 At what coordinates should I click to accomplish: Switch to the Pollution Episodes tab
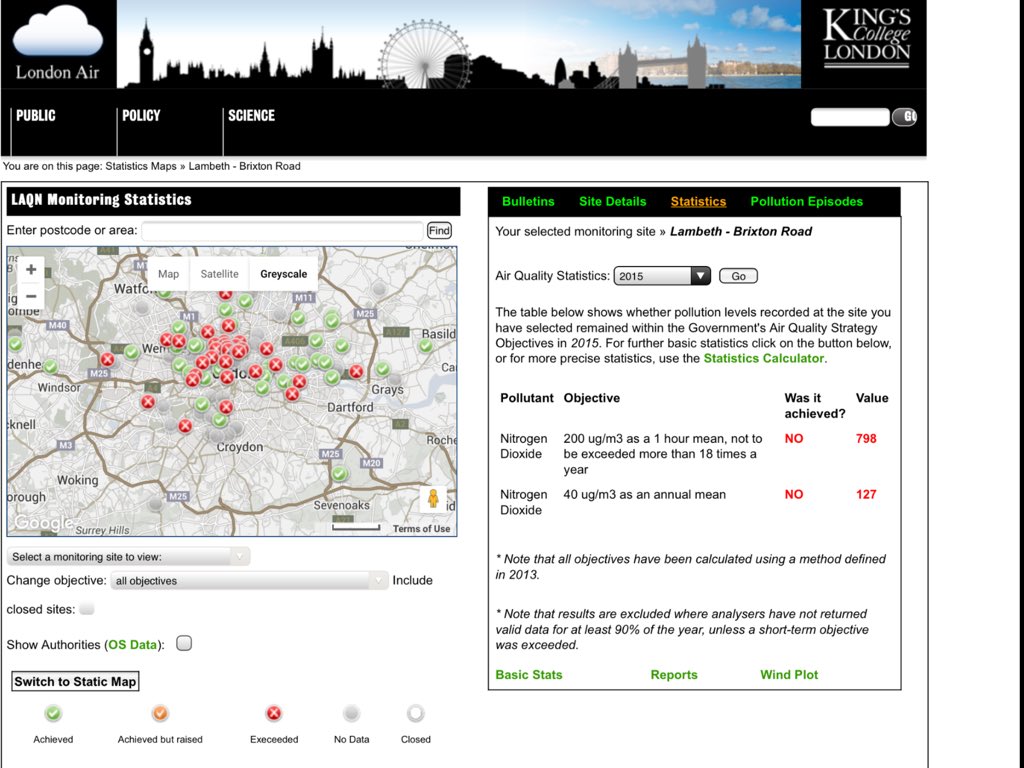[806, 201]
